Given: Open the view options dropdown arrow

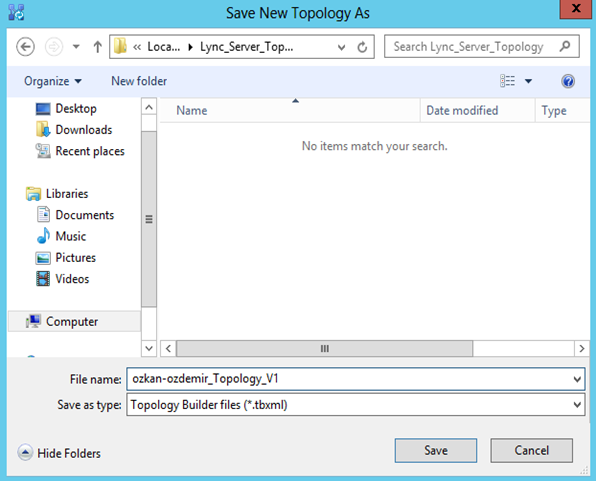Looking at the screenshot, I should click(x=528, y=81).
